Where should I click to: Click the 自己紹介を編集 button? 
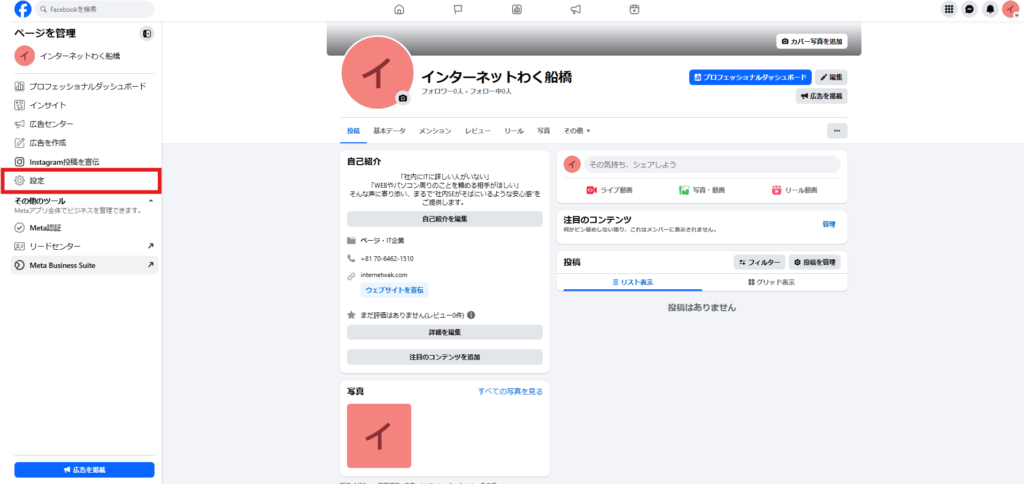point(444,219)
